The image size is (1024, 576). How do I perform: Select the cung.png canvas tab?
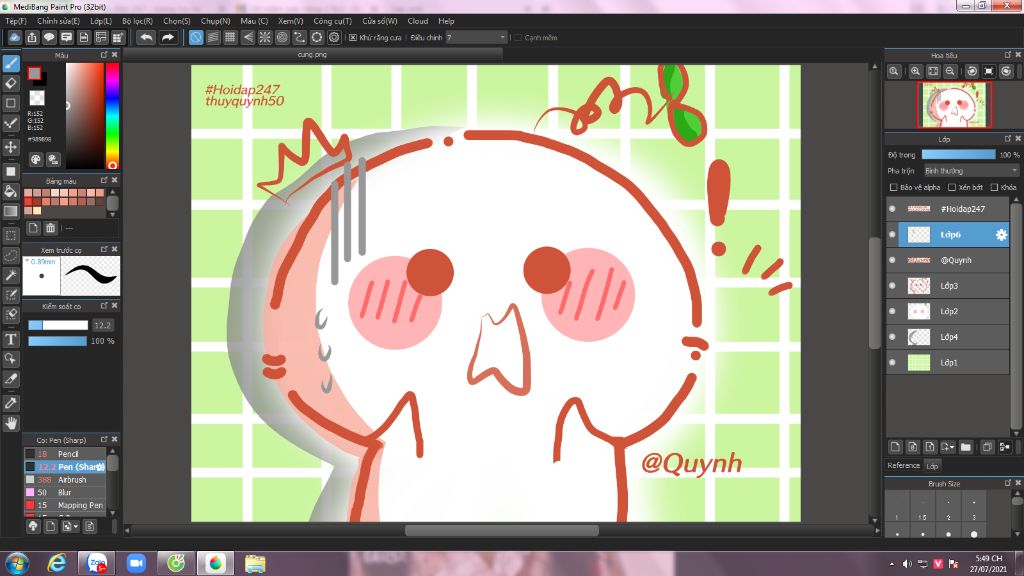(x=312, y=55)
